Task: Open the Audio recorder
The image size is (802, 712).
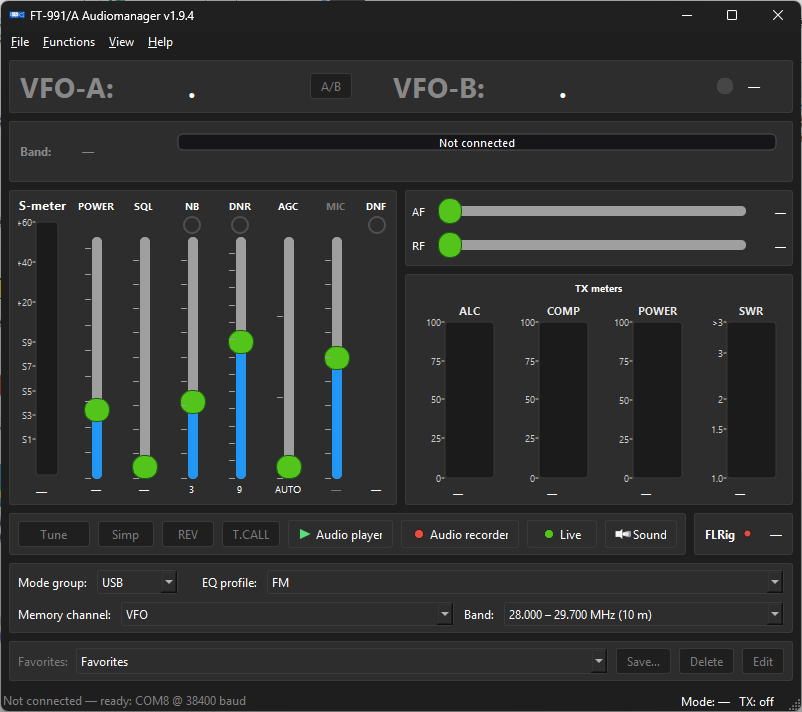Action: [460, 535]
